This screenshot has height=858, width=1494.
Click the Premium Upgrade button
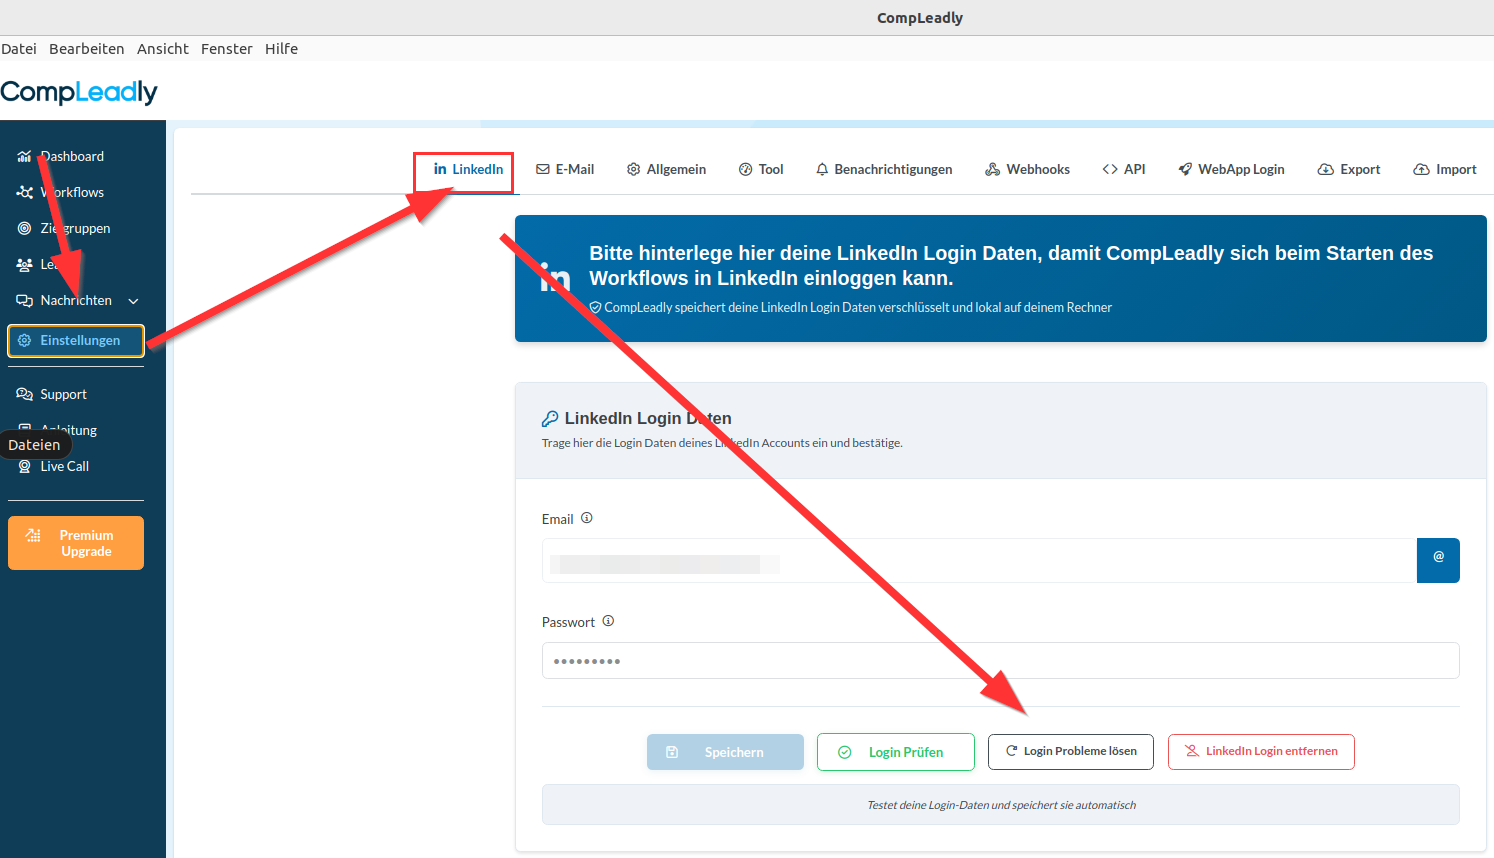point(76,543)
